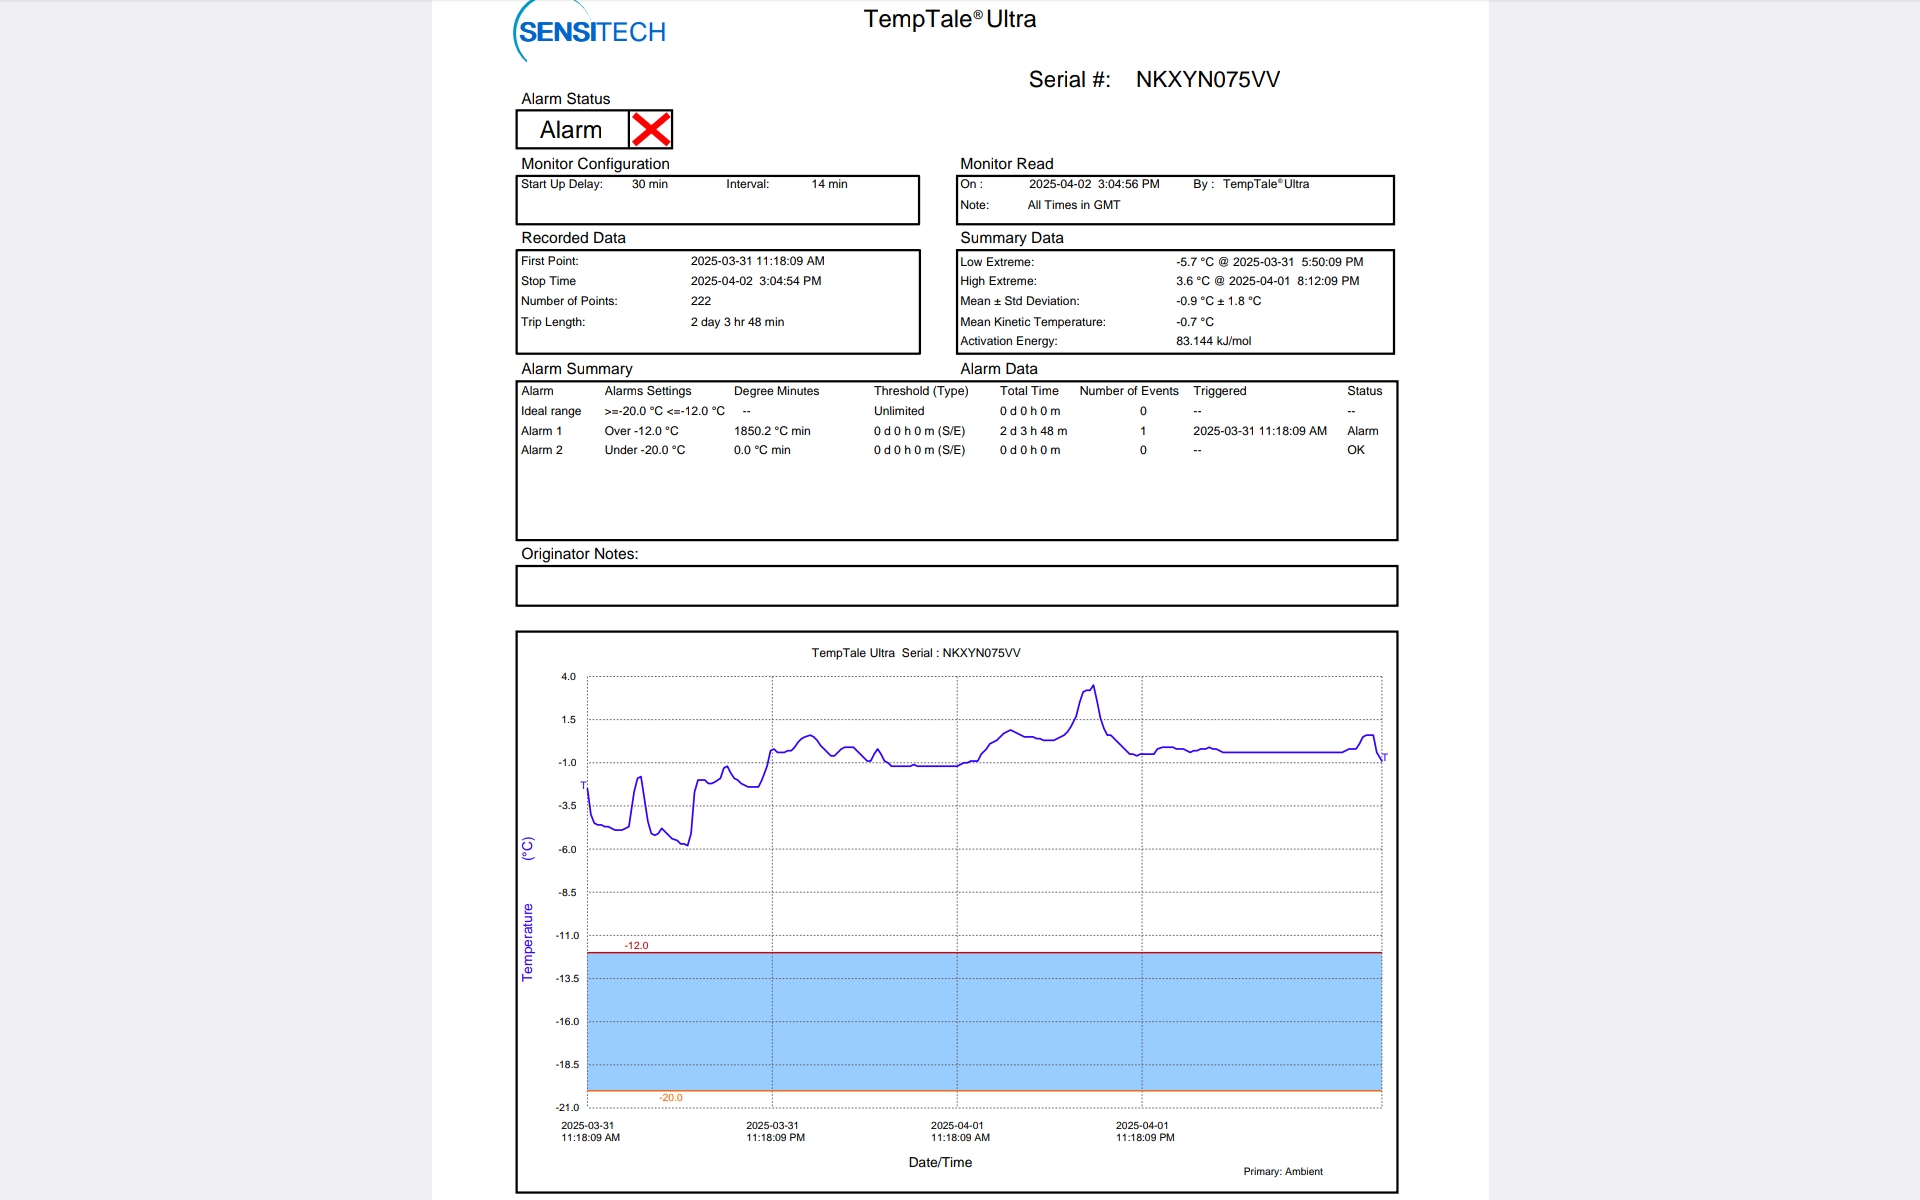
Task: Click the Monitor Configuration heading
Action: pos(595,164)
